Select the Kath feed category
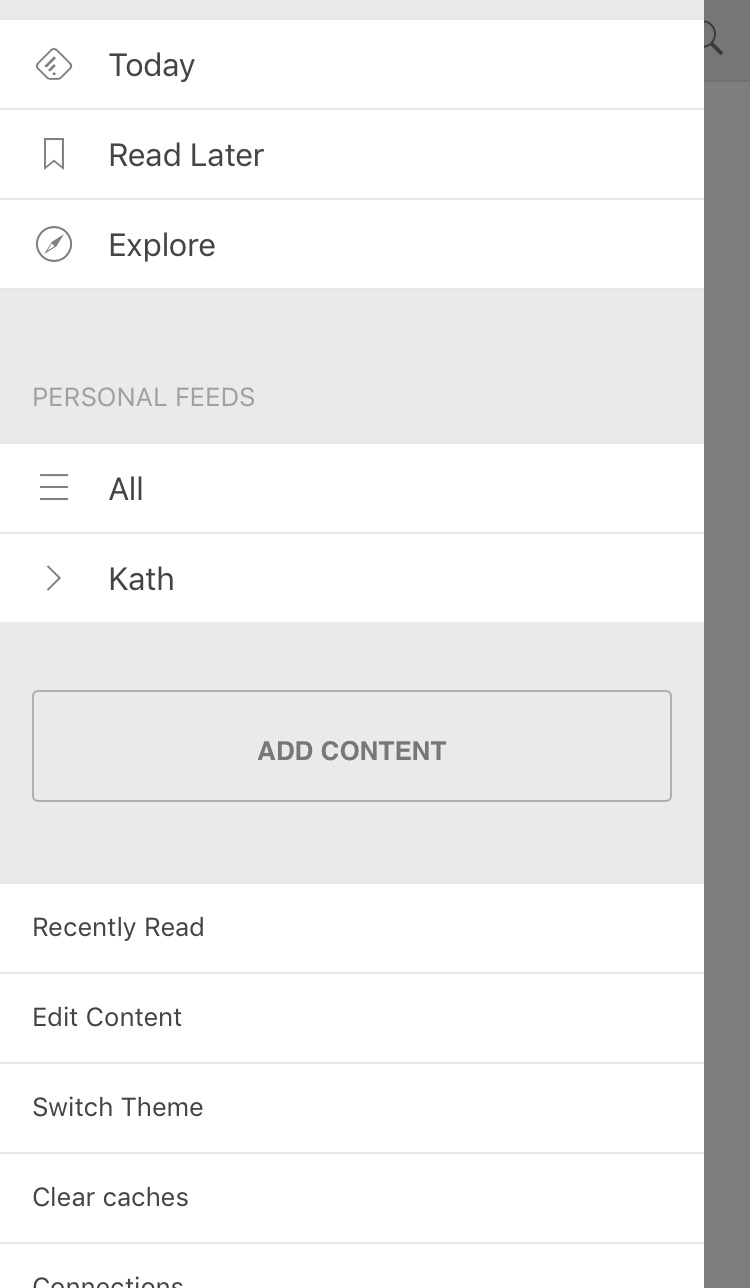 pyautogui.click(x=352, y=579)
